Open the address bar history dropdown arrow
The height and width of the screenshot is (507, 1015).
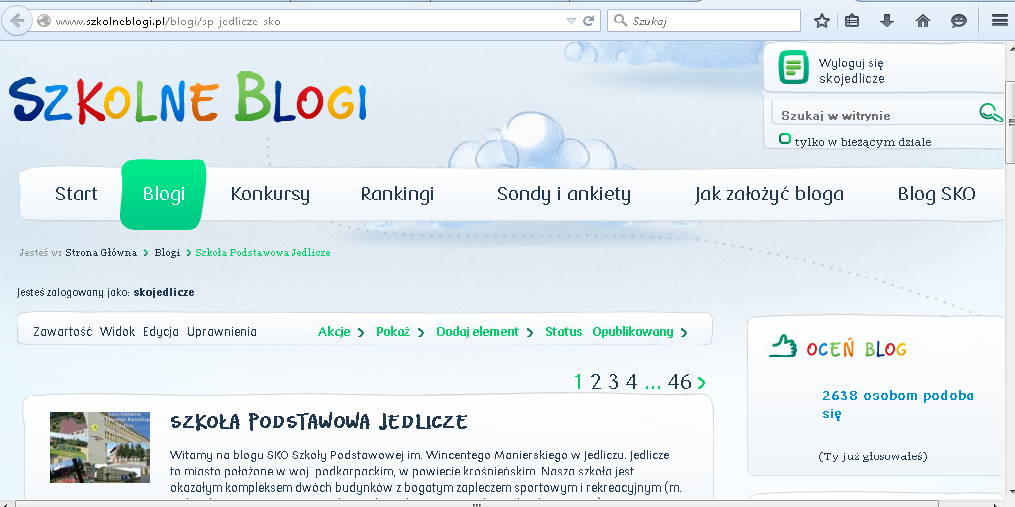571,21
